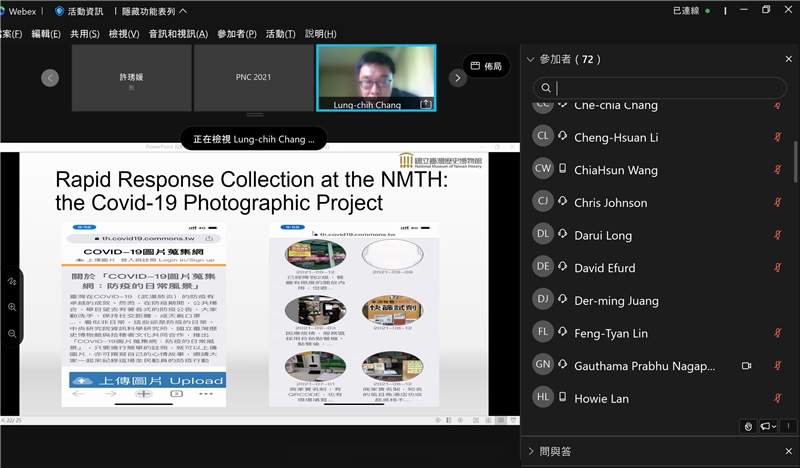Click the headset icon next to Chris Johnson
Image resolution: width=800 pixels, height=468 pixels.
coord(562,202)
